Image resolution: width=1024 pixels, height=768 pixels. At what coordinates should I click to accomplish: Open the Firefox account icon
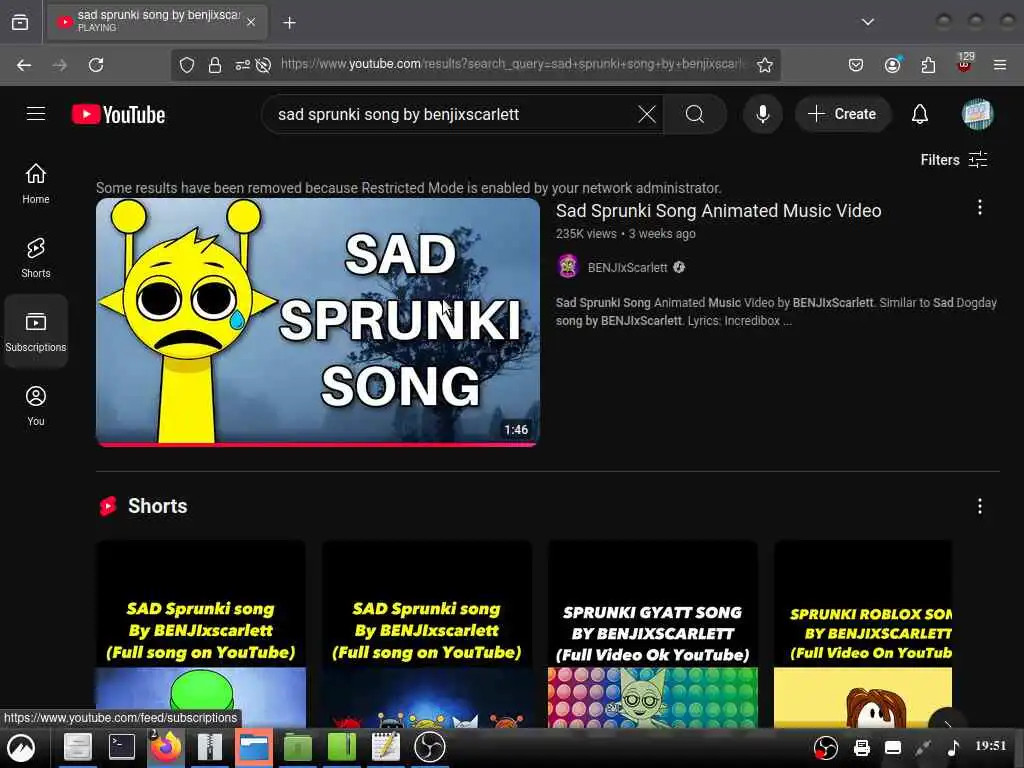point(892,65)
